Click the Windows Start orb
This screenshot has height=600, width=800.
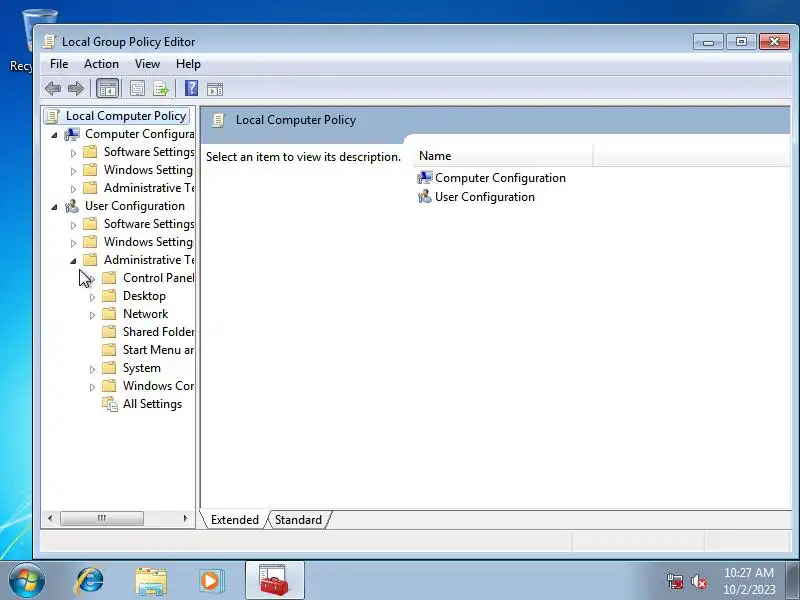pos(27,581)
